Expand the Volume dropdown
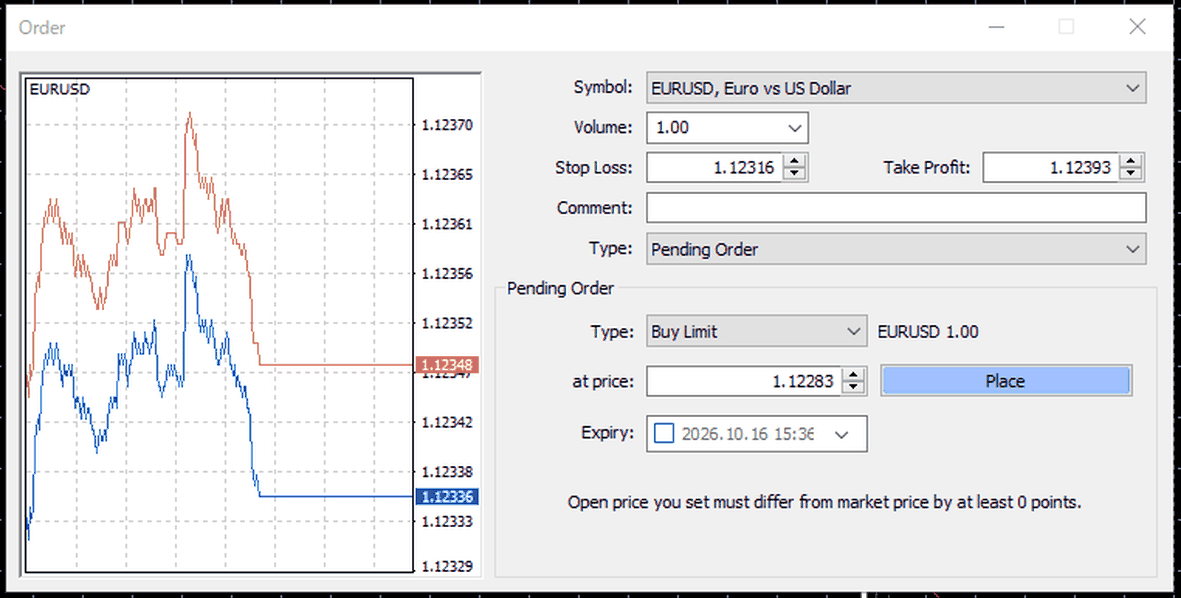This screenshot has width=1181, height=598. tap(795, 128)
